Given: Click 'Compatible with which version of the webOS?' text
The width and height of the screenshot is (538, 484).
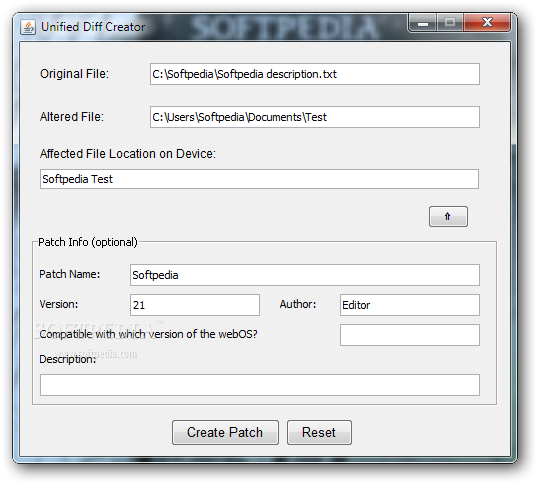Looking at the screenshot, I should coord(148,334).
